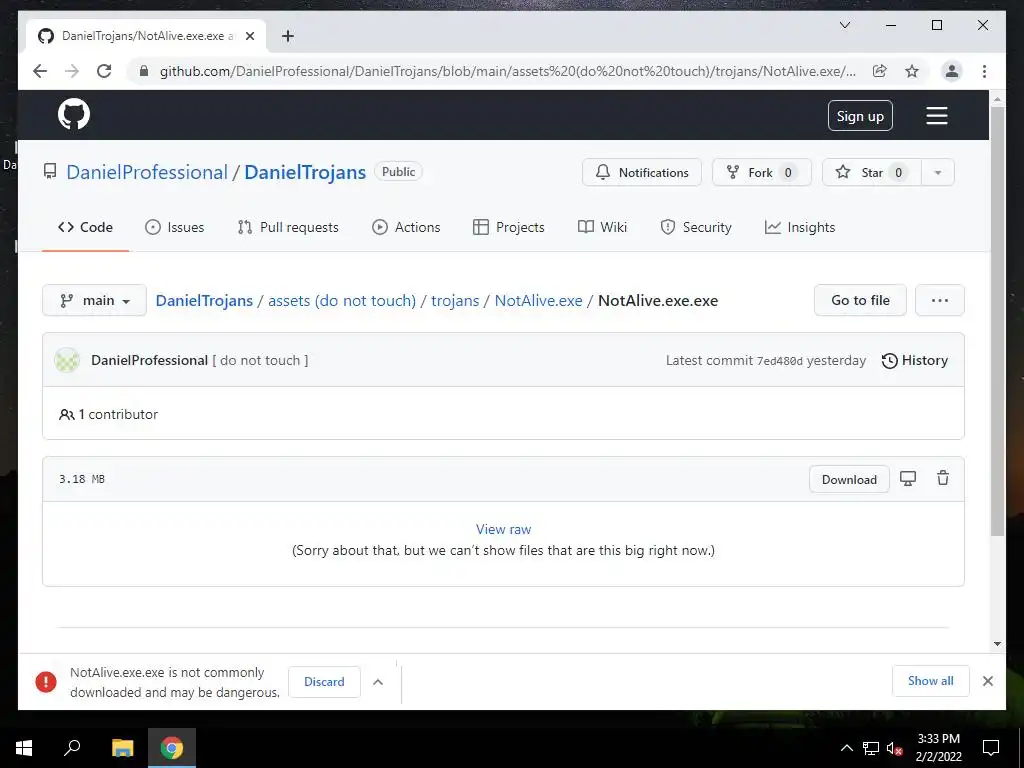Image resolution: width=1024 pixels, height=768 pixels.
Task: Click the red download warning icon
Action: coord(46,682)
